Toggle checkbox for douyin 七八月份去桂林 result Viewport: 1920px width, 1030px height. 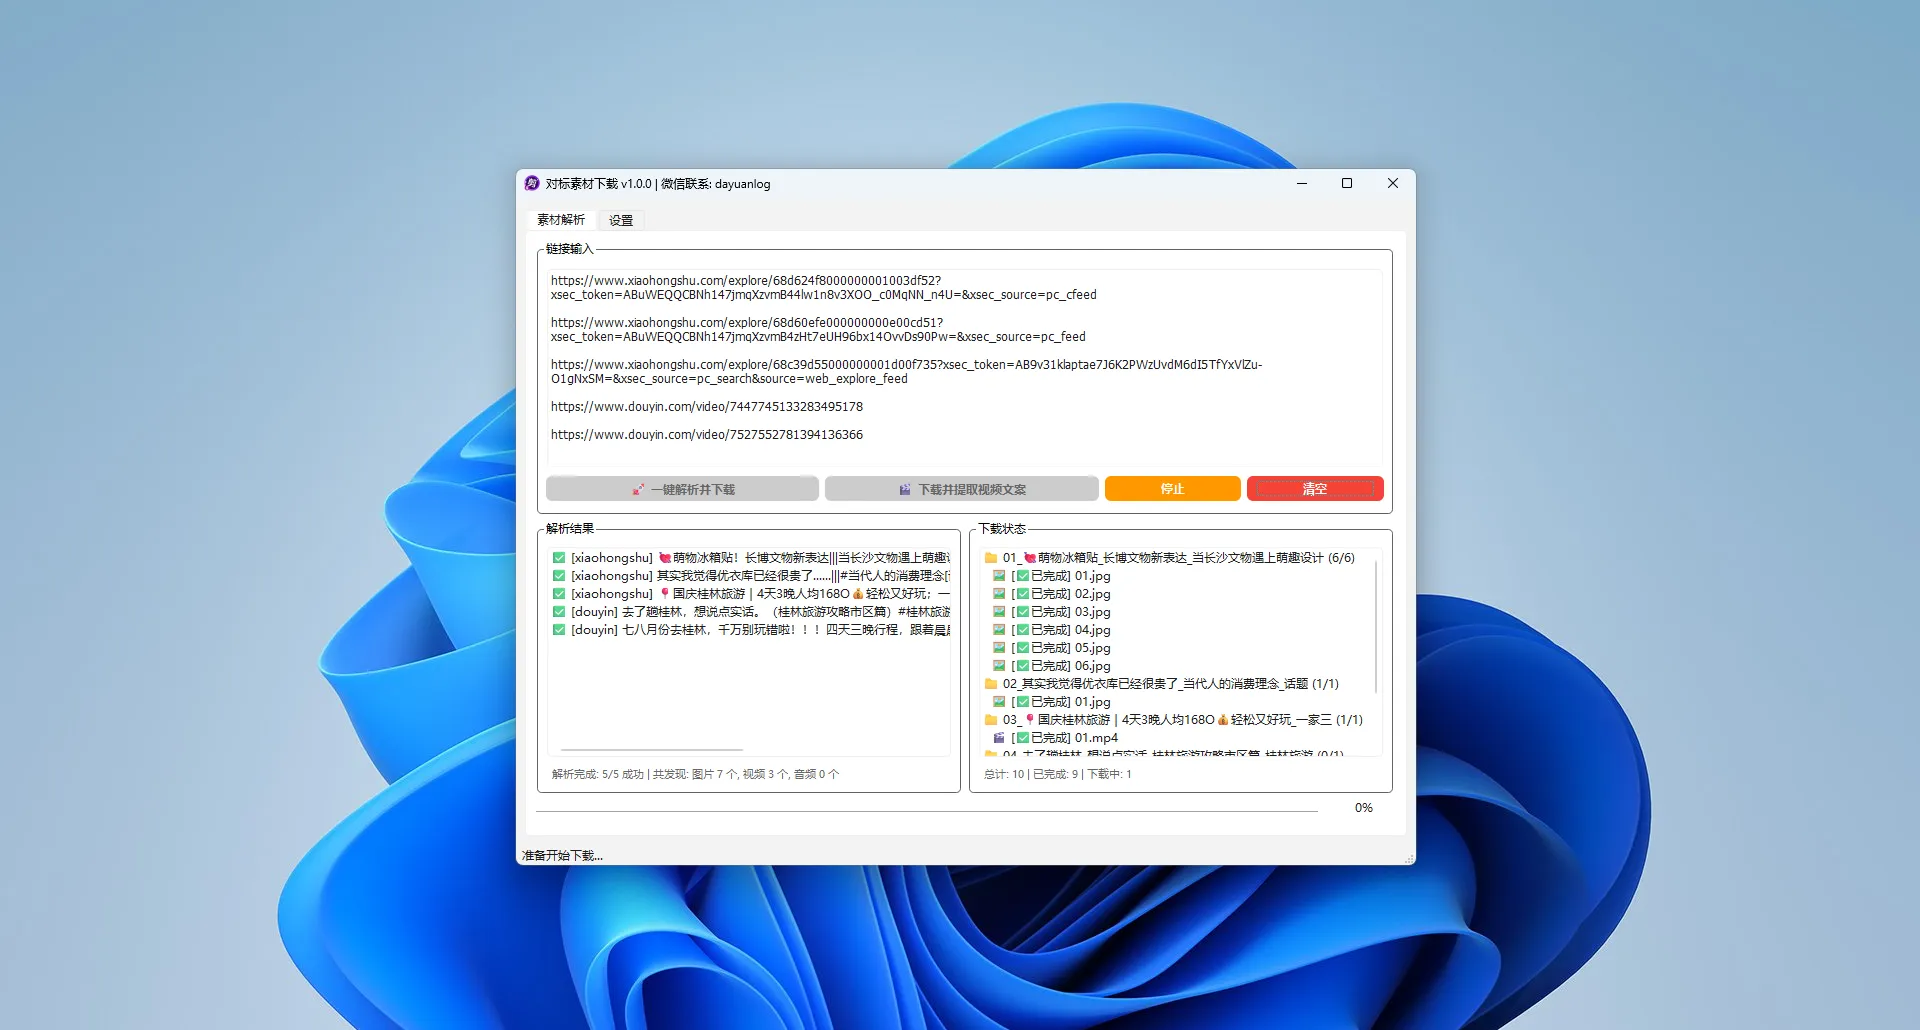pos(559,630)
